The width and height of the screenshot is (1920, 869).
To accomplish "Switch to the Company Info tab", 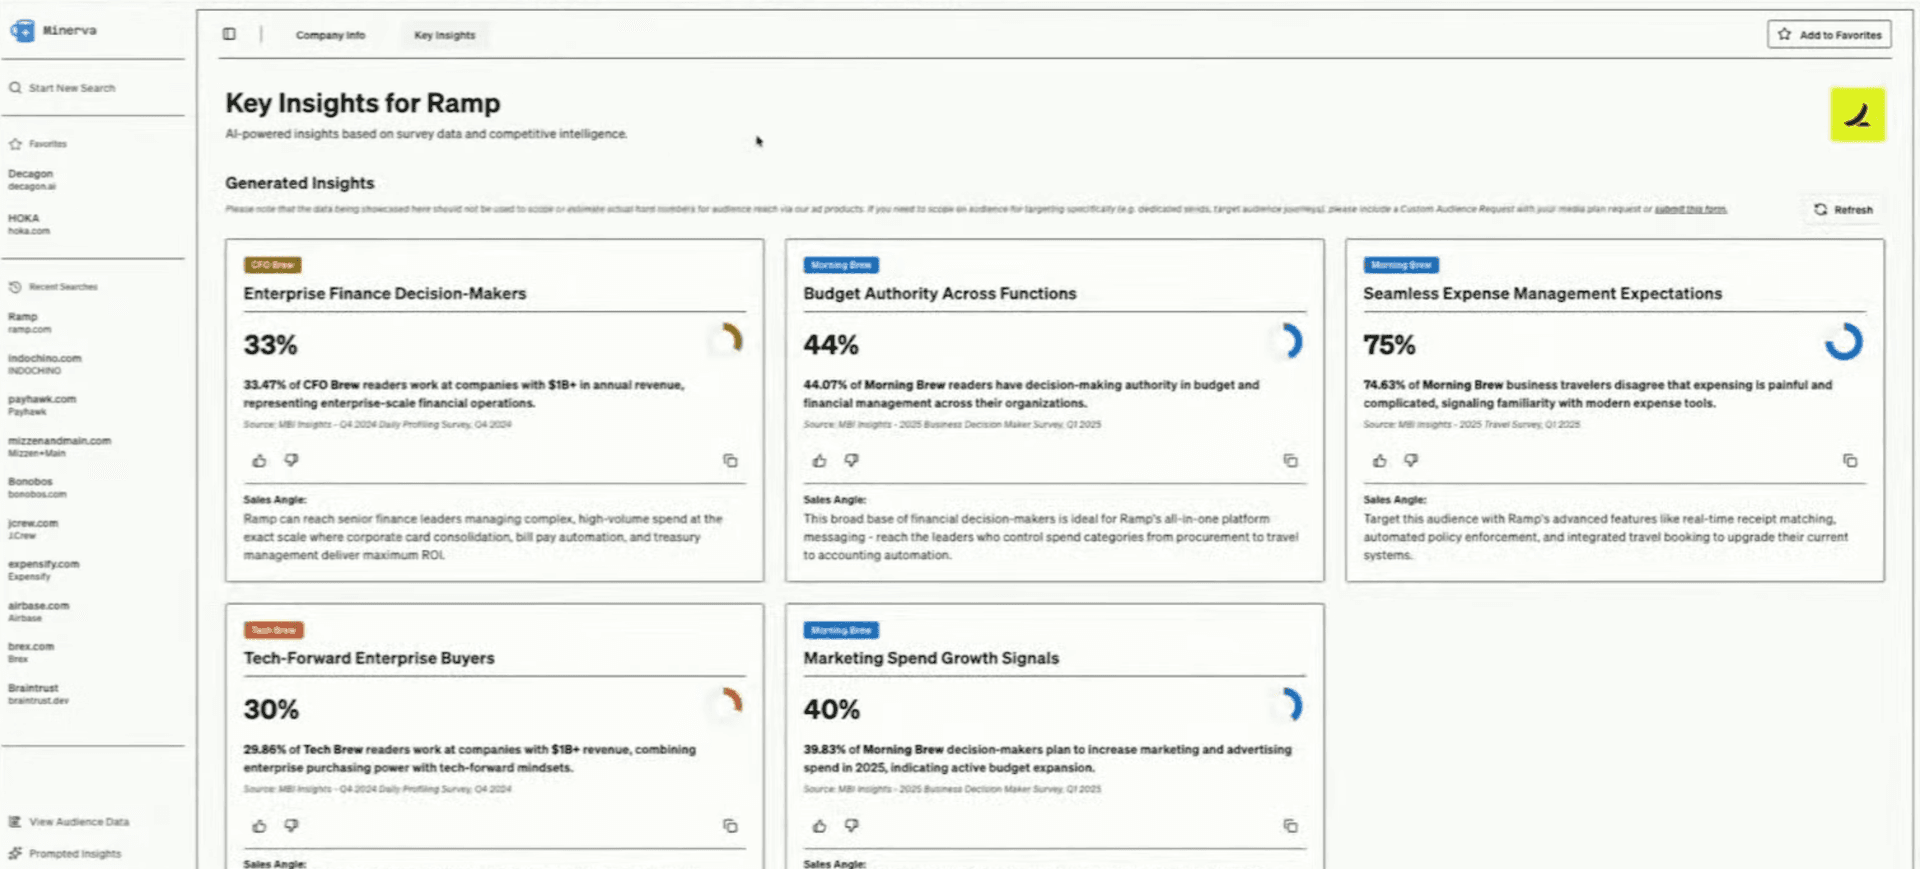I will (x=330, y=35).
